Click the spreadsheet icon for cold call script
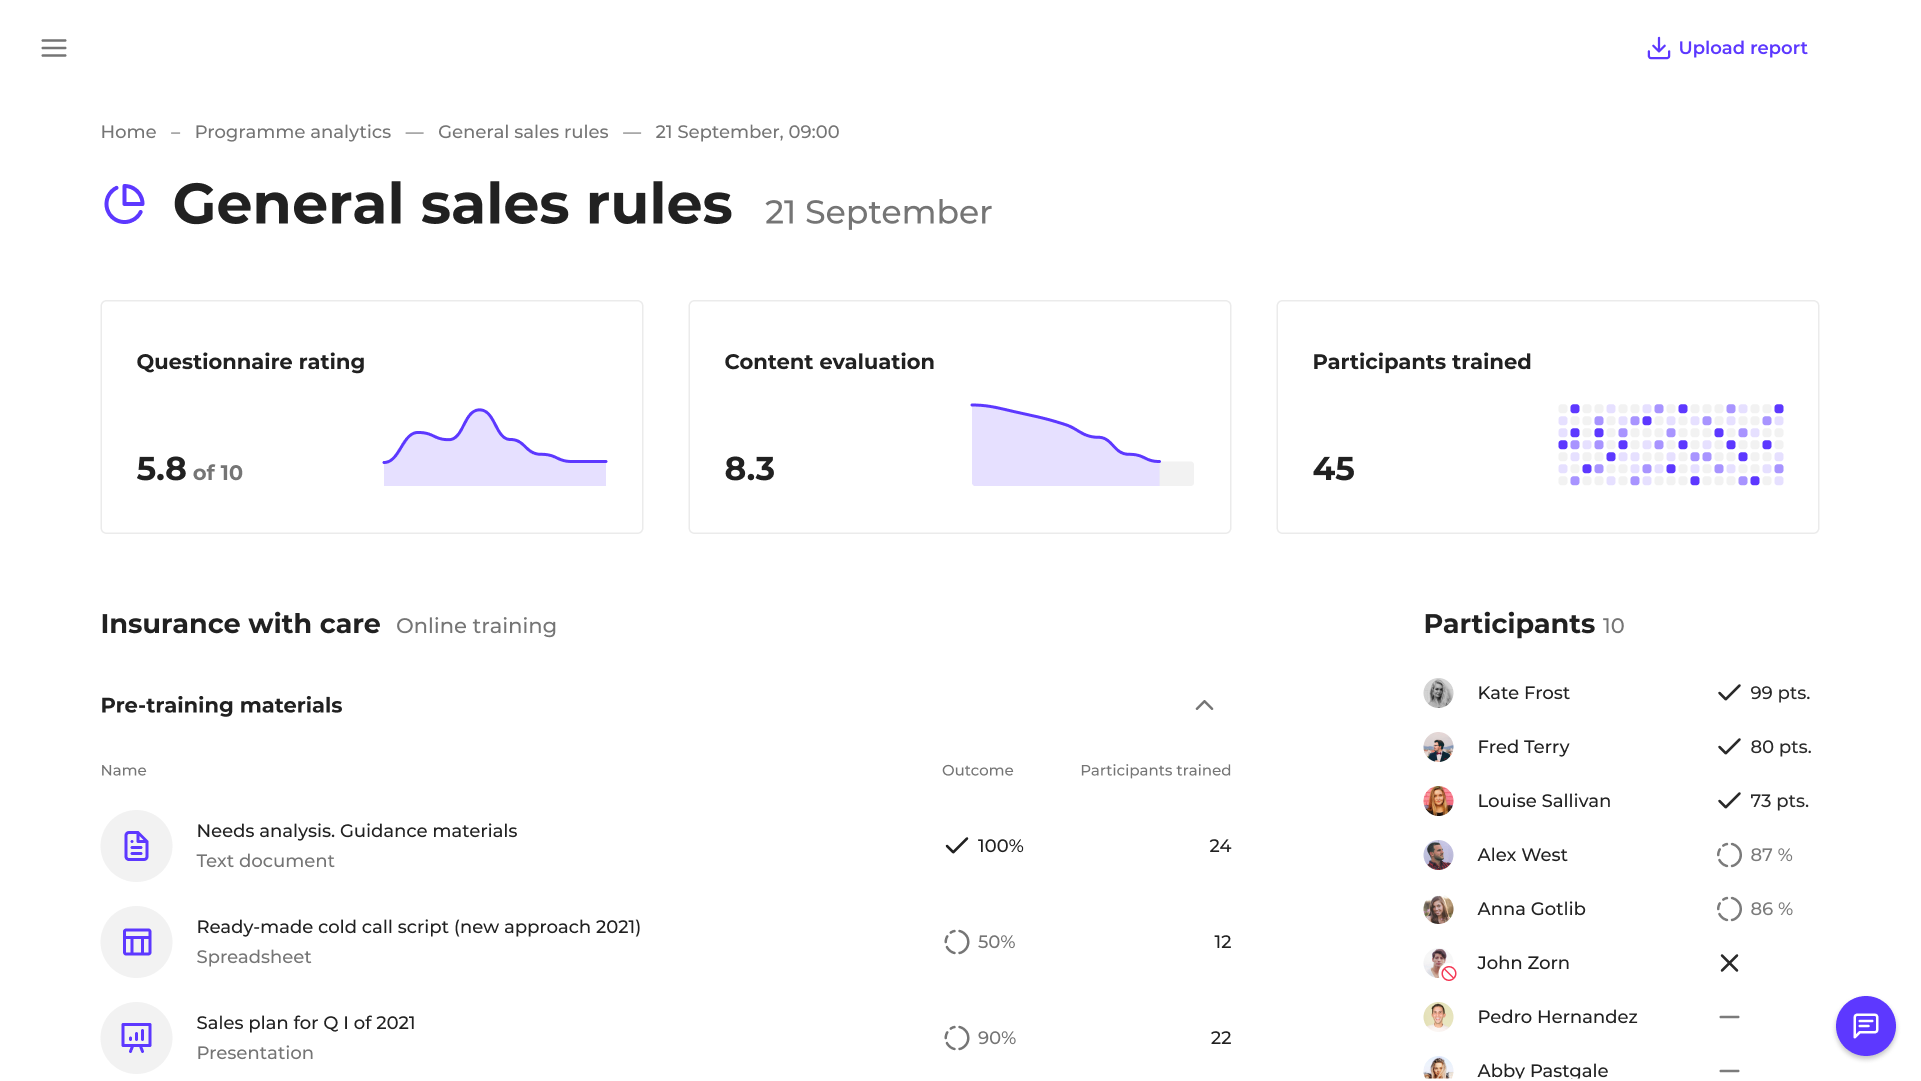Screen dimensions: 1921x1081 137,942
